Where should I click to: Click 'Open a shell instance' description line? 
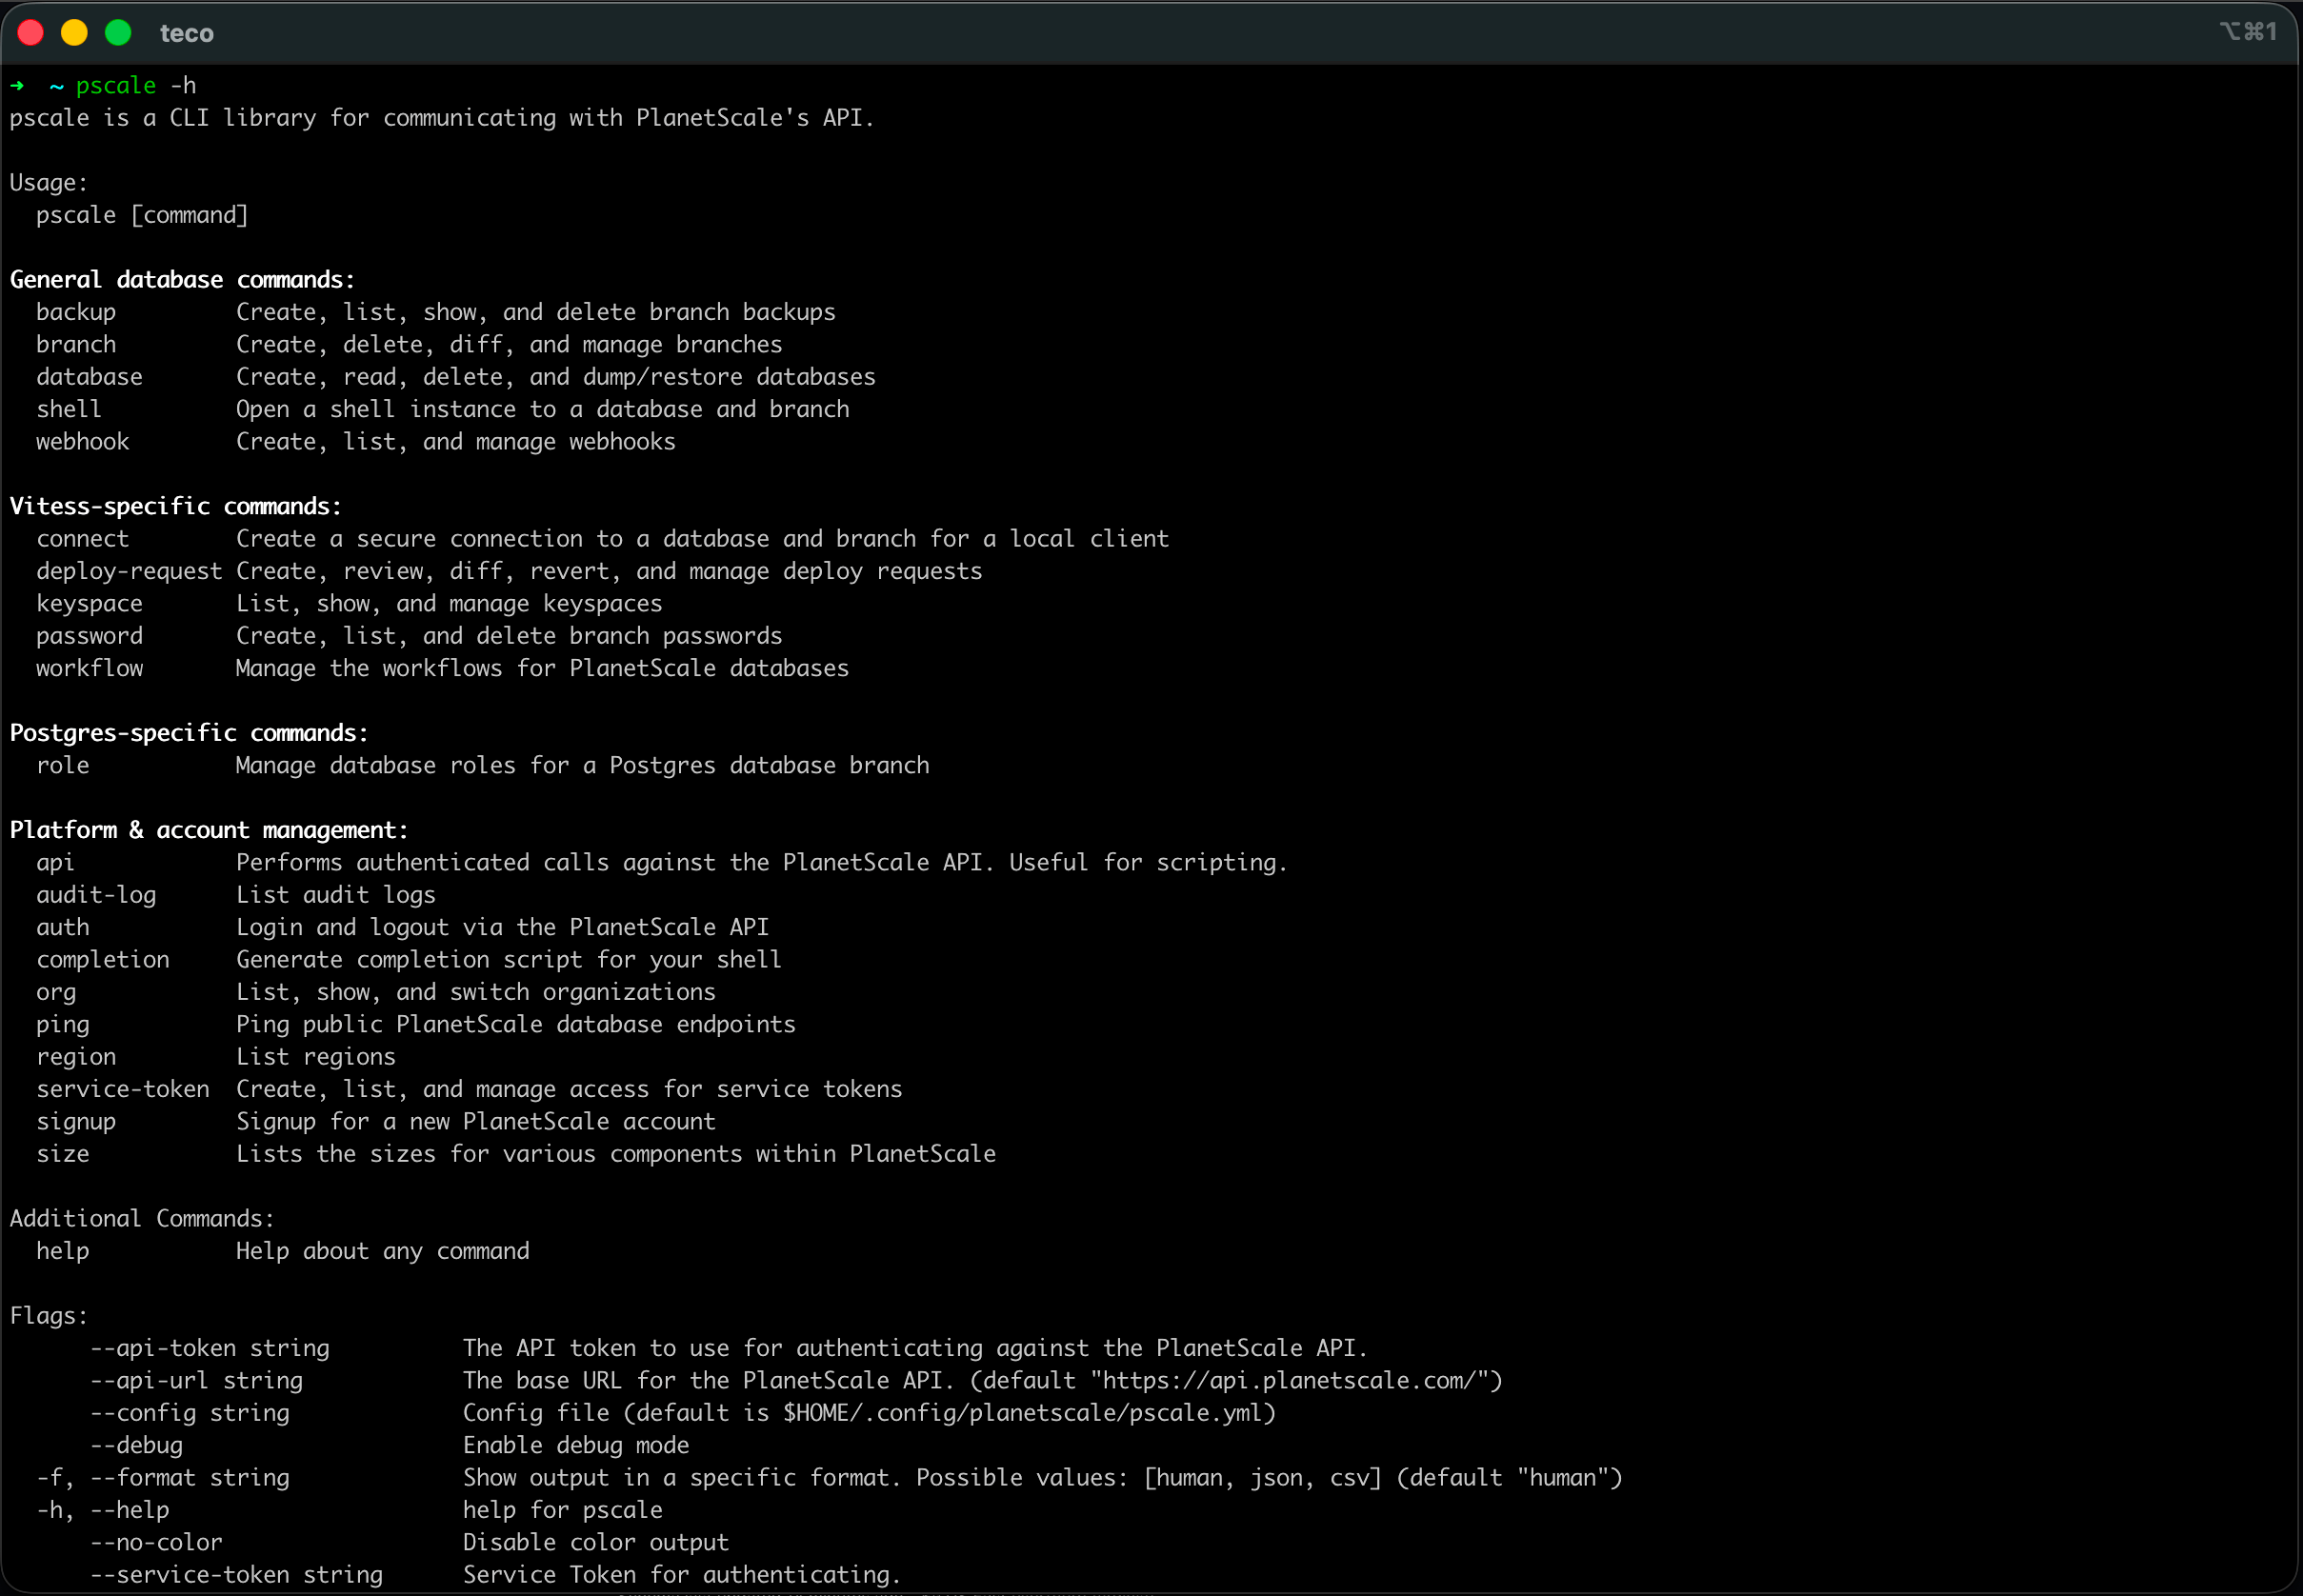click(x=543, y=409)
